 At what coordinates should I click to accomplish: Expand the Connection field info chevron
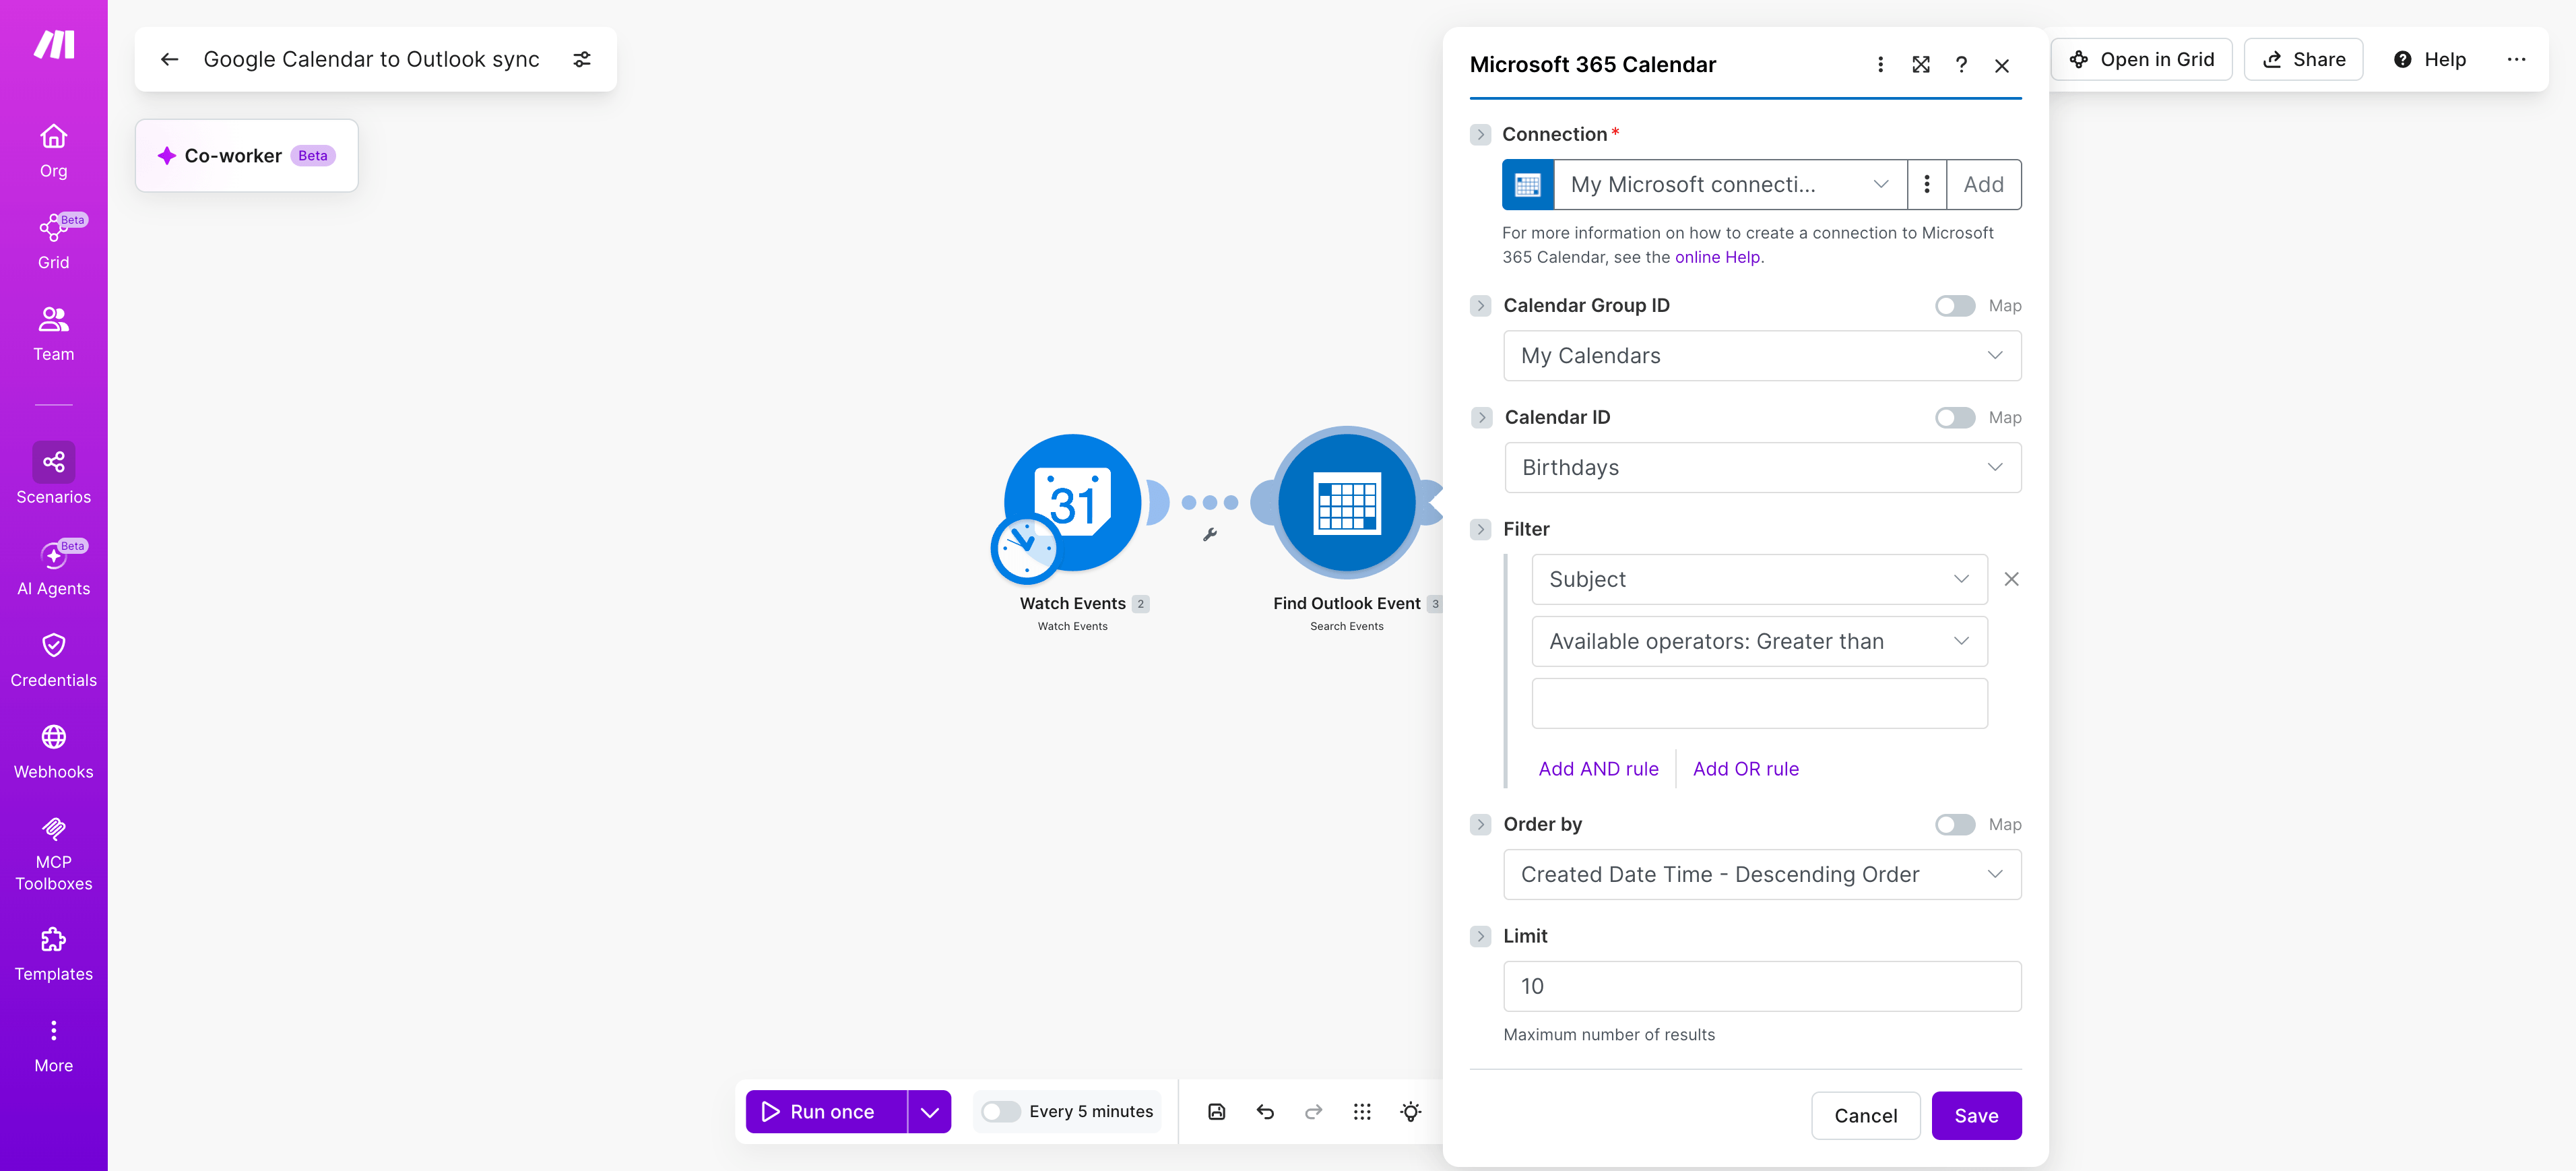click(x=1480, y=134)
